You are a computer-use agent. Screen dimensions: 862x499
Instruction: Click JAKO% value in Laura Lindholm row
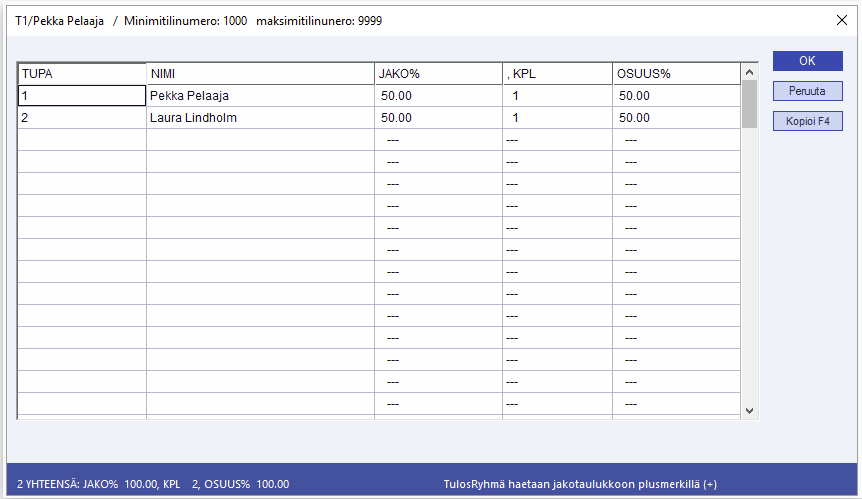(438, 118)
